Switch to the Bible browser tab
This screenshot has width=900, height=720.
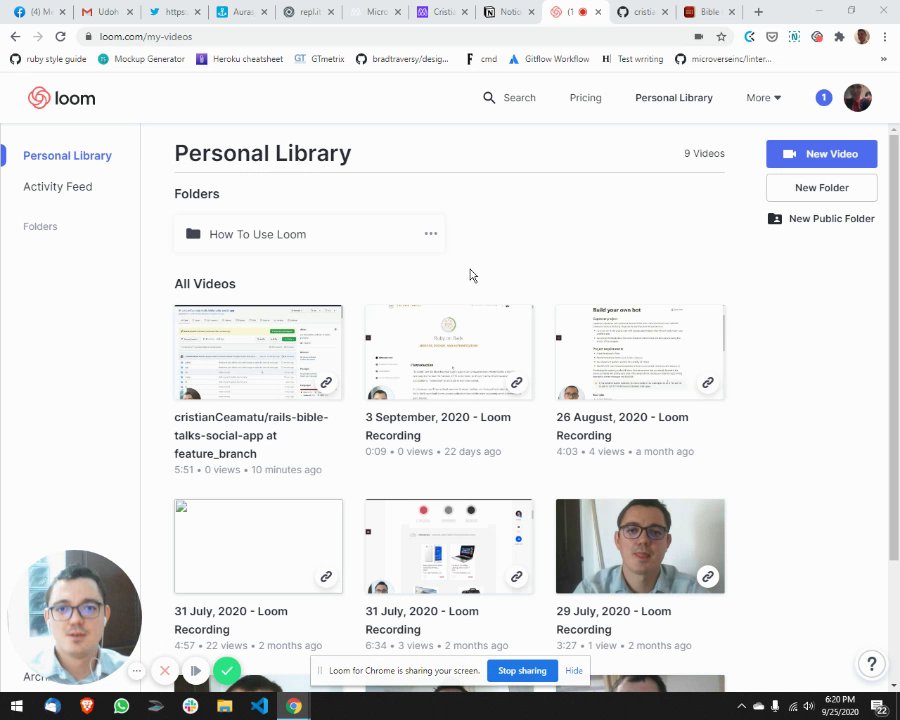(709, 11)
